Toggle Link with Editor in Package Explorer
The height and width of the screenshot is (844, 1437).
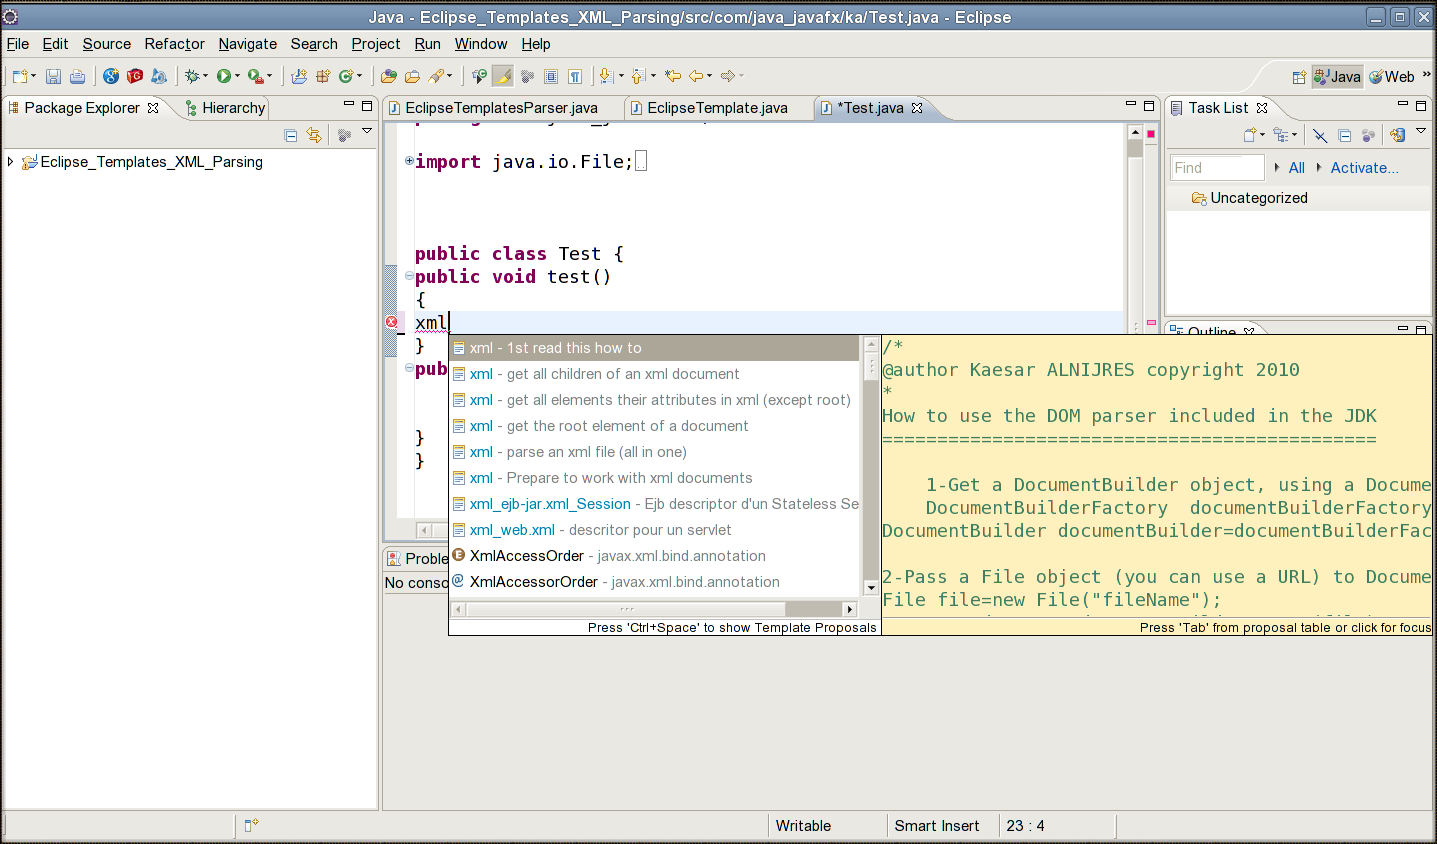(x=314, y=135)
